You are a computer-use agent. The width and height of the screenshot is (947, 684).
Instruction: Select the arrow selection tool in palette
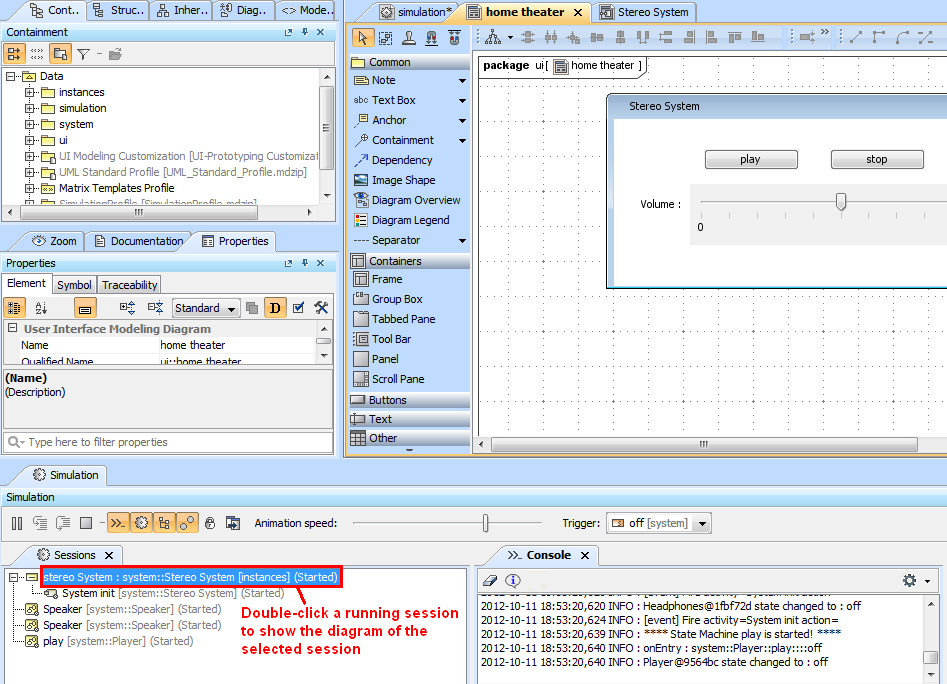[x=362, y=38]
